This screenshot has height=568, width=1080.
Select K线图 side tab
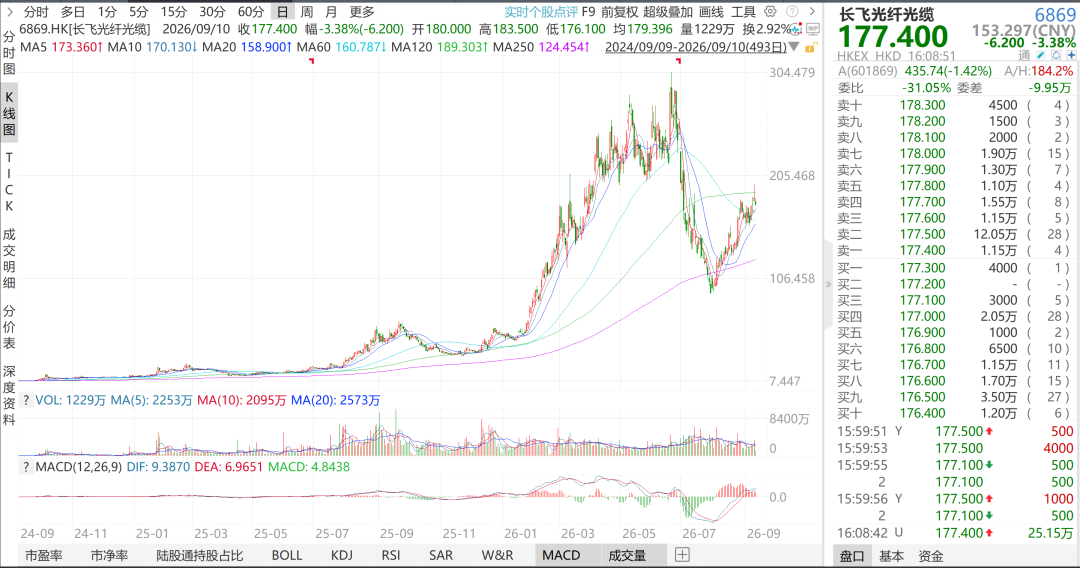[9, 114]
